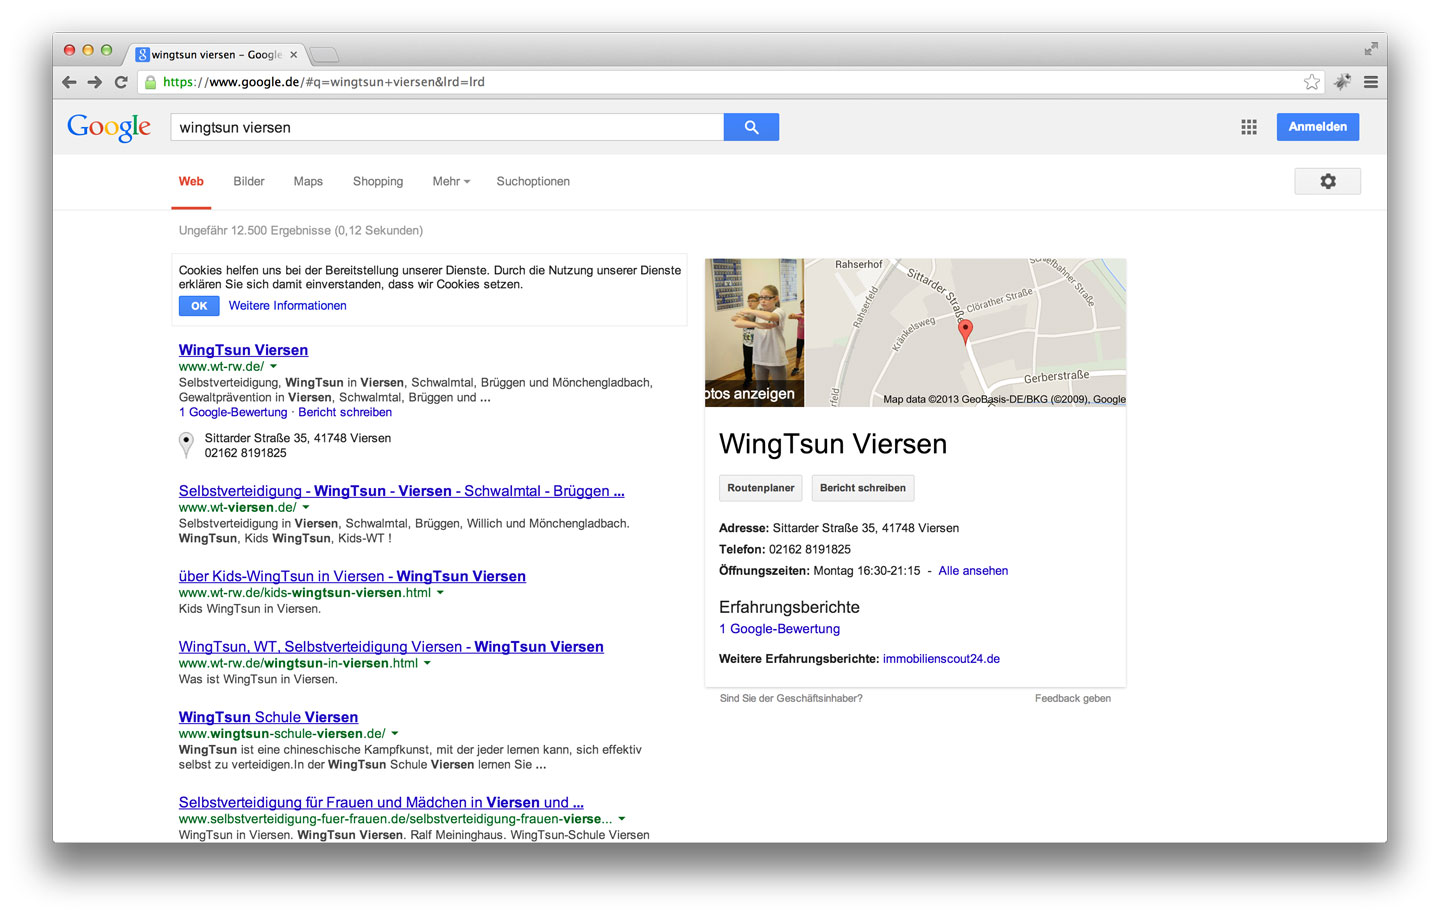The width and height of the screenshot is (1440, 916).
Task: Open the Selbstverteidigung - WingTsun - Viersen - Schwalmtal result
Action: click(401, 491)
